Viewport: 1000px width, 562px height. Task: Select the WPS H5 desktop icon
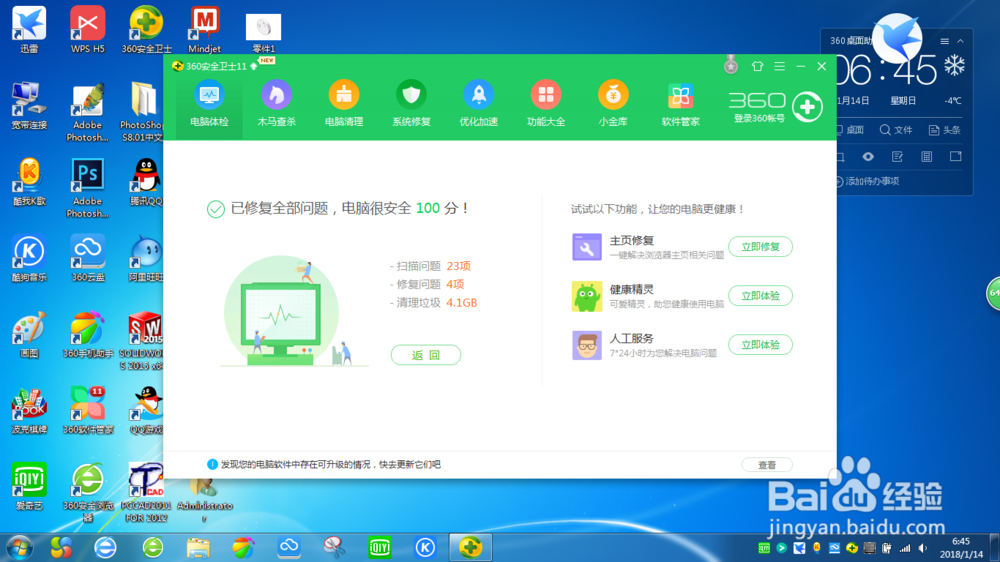point(87,30)
